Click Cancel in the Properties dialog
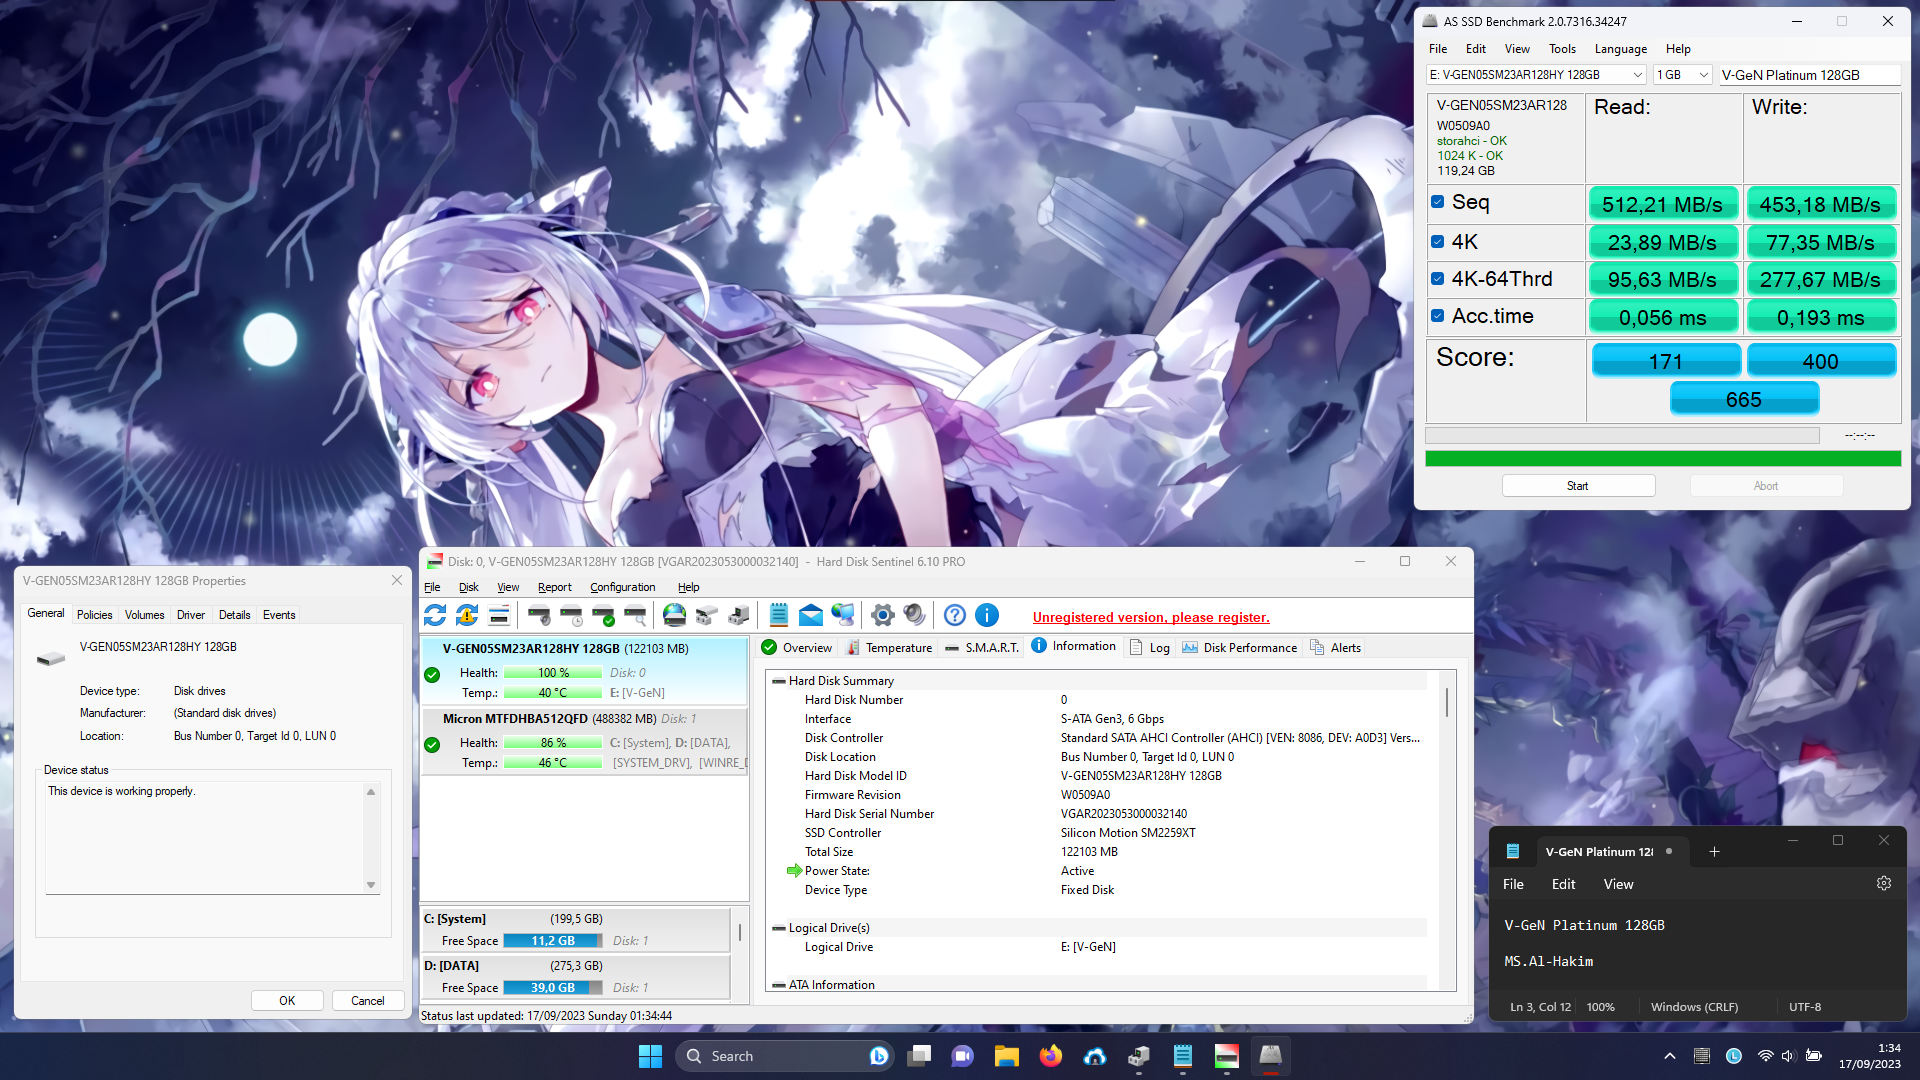This screenshot has height=1080, width=1920. tap(367, 1000)
